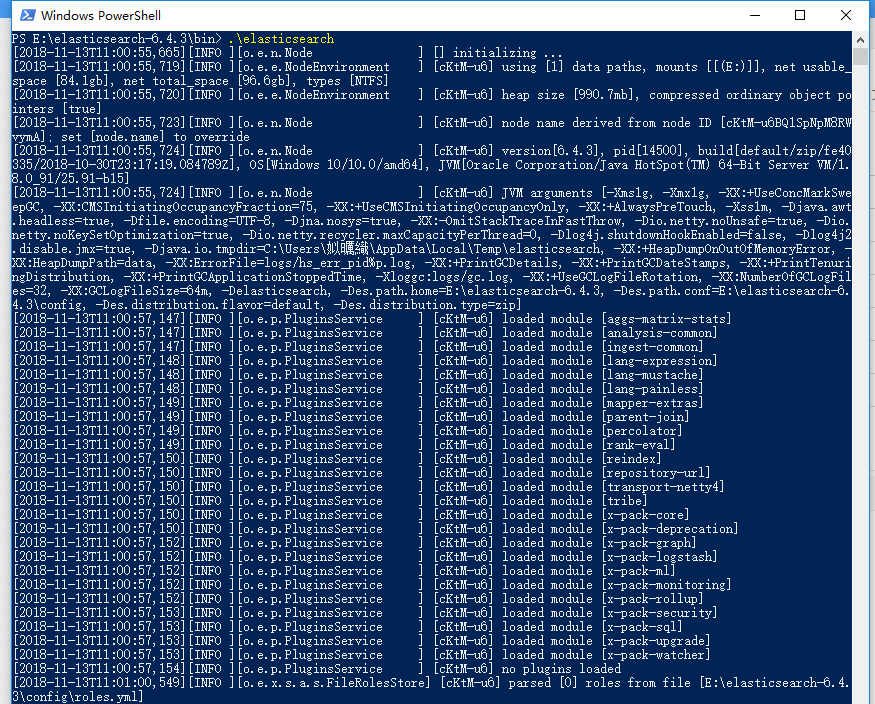
Task: Click the [x-pack-ml] module entry
Action: coord(638,571)
